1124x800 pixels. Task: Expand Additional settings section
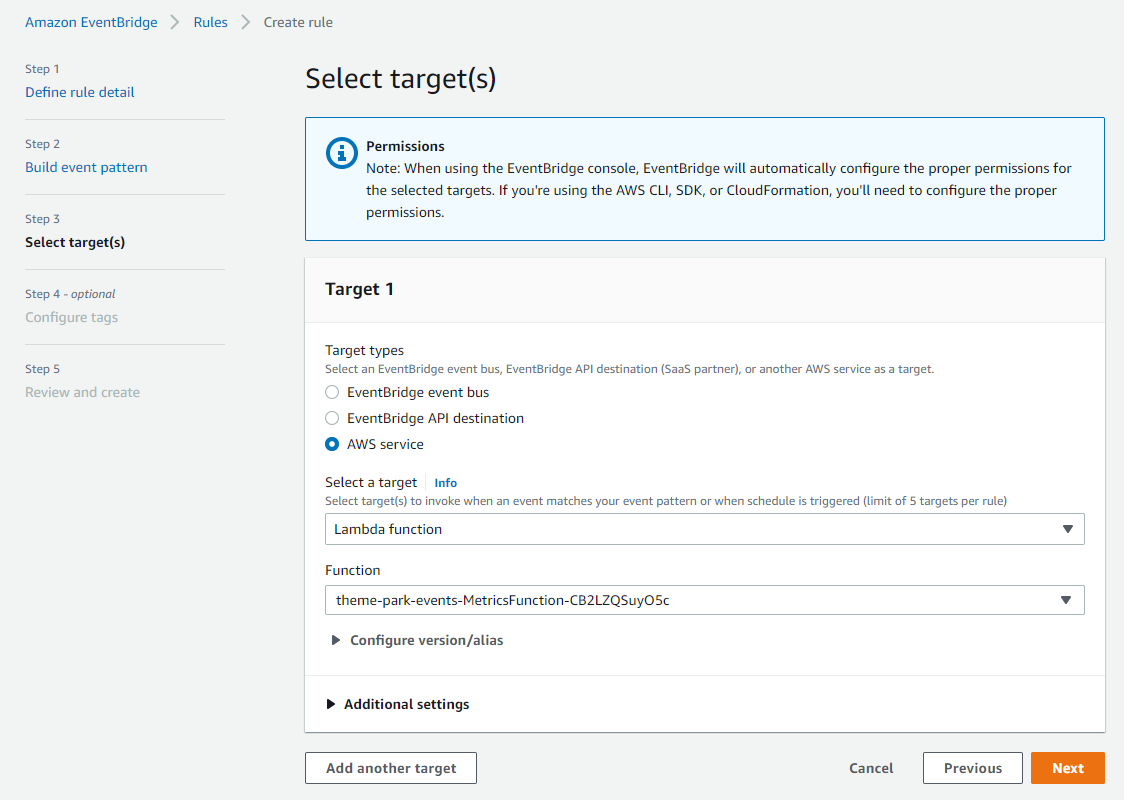click(x=398, y=704)
